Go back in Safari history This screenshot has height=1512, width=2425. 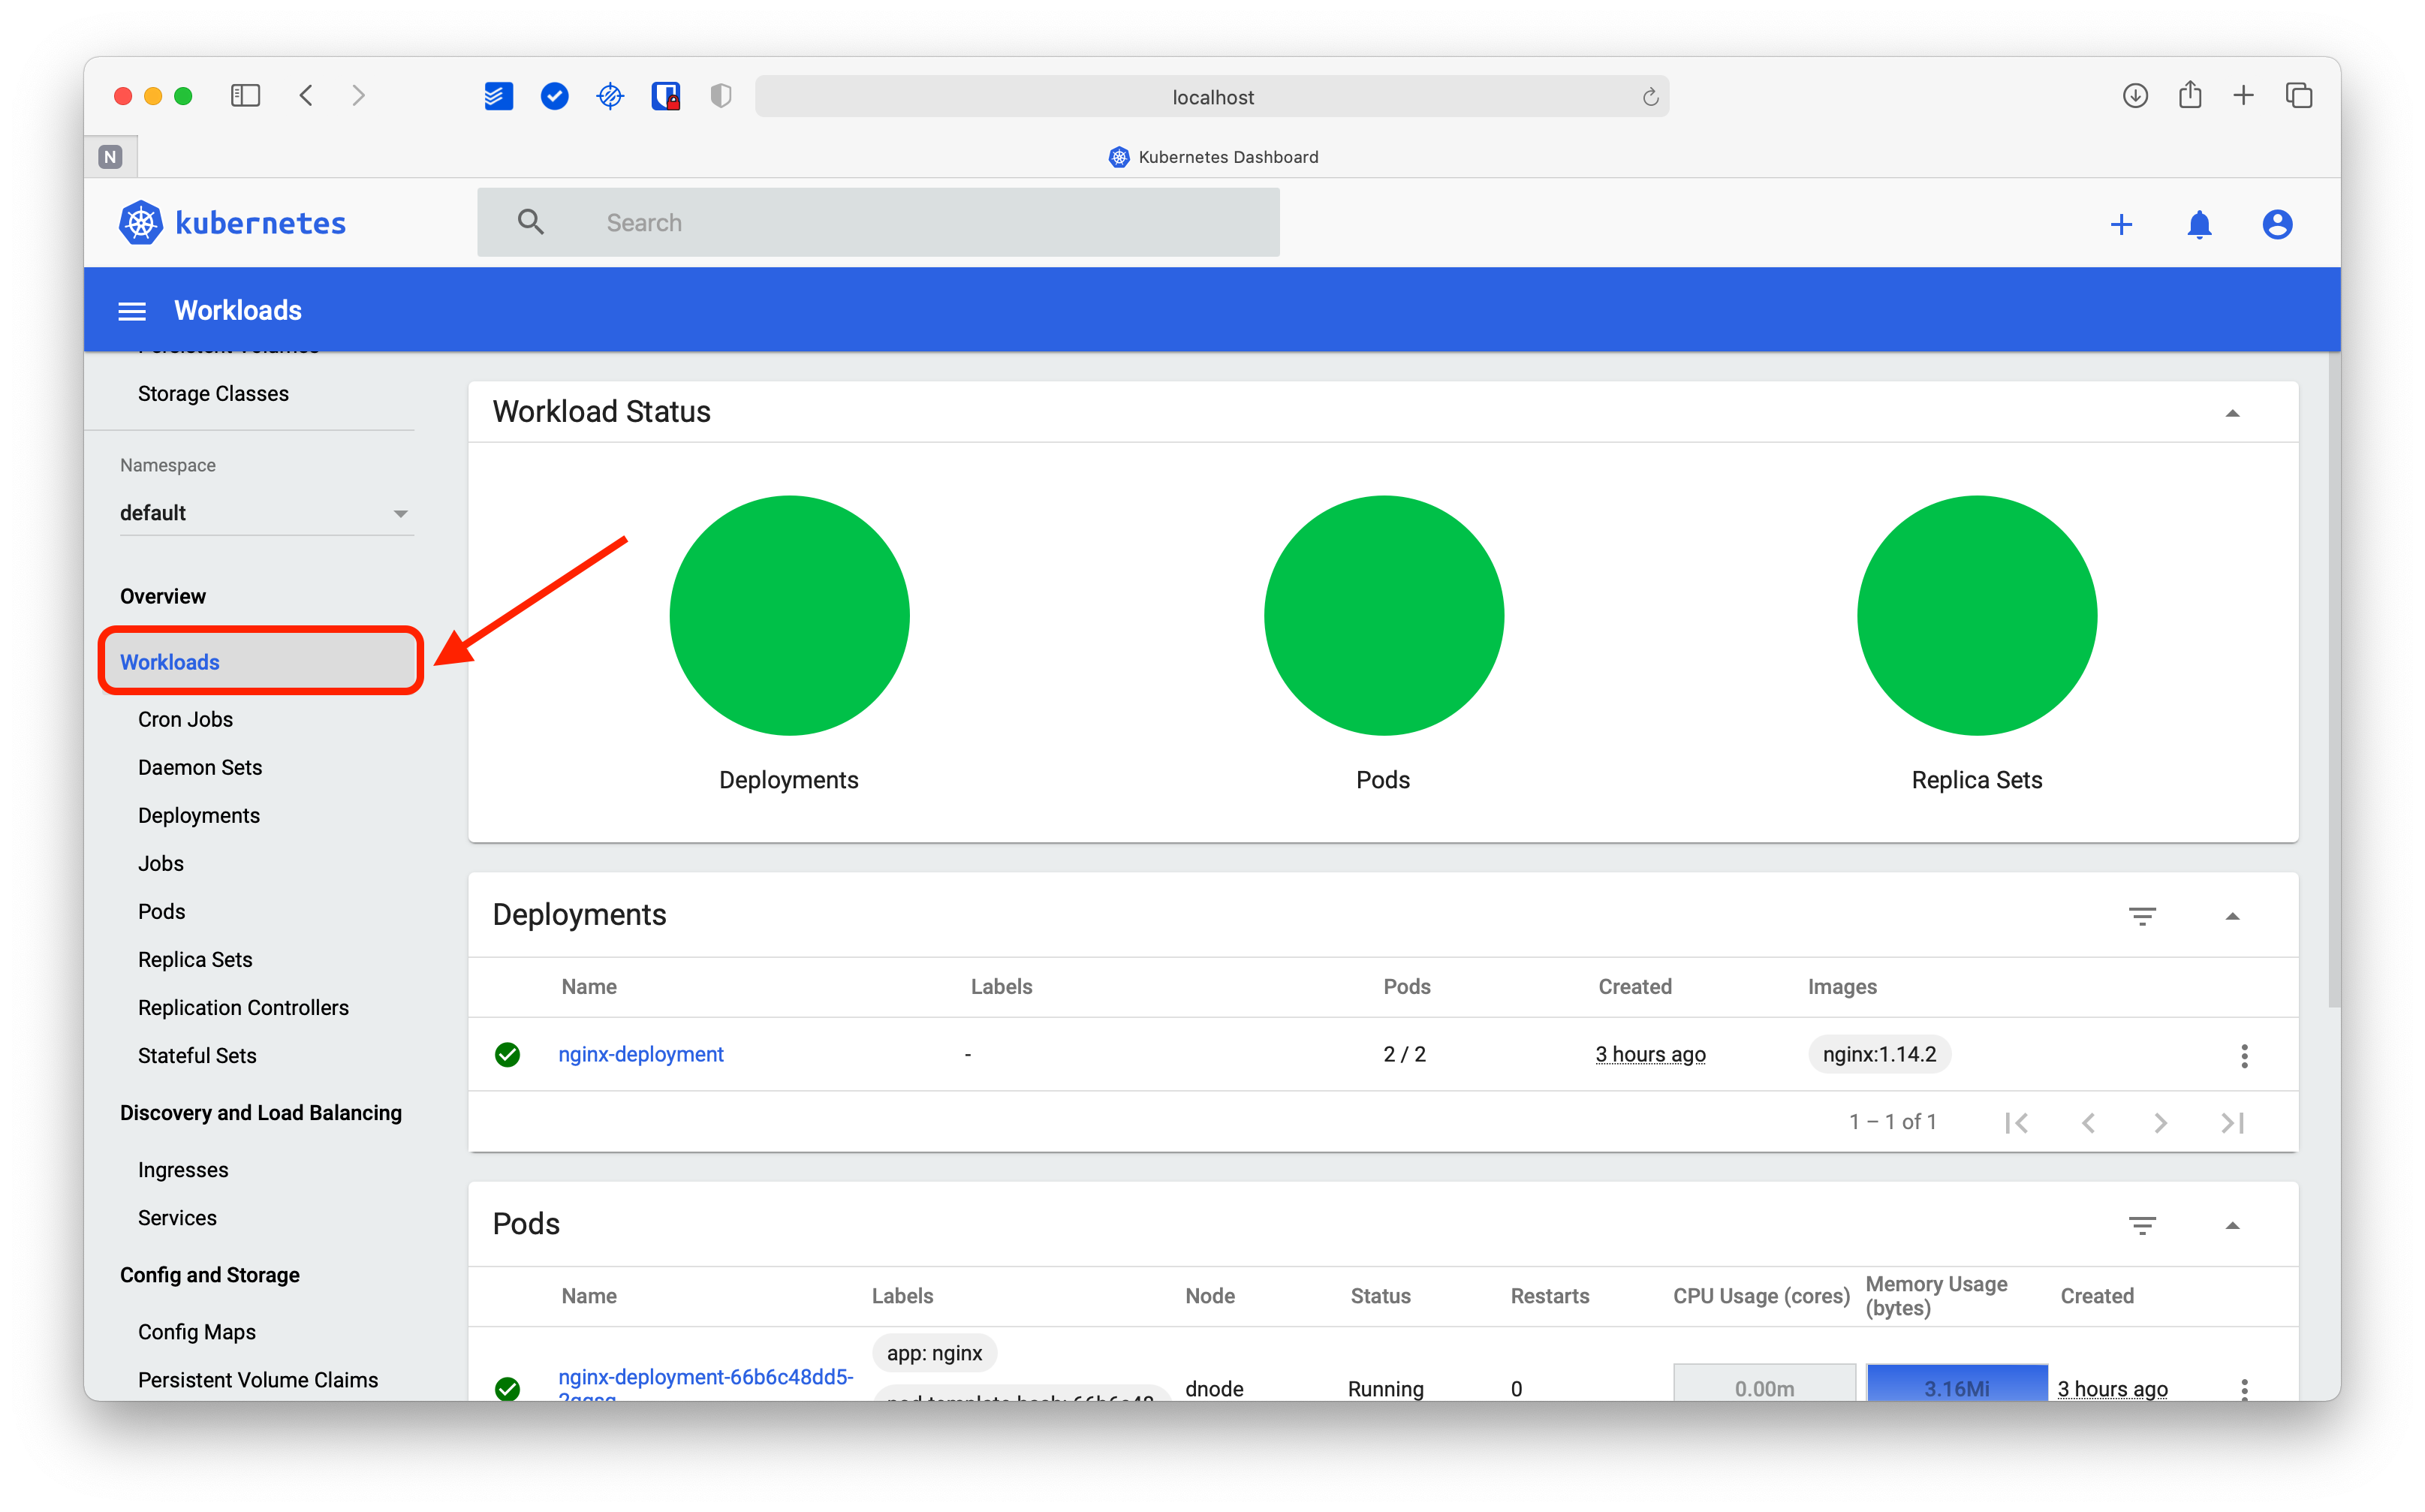pos(306,96)
